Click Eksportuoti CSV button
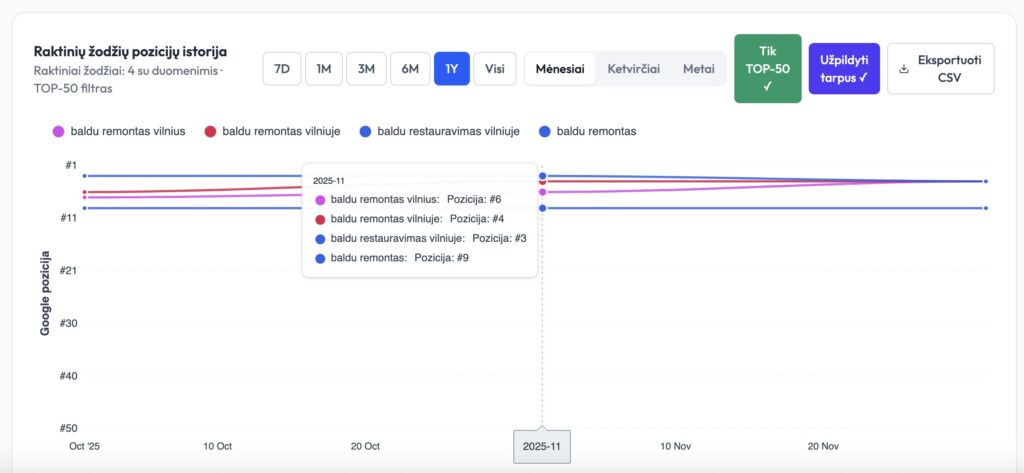The width and height of the screenshot is (1024, 473). 940,69
